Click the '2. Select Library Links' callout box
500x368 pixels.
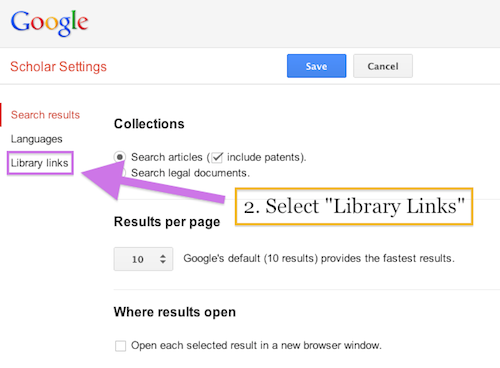pos(354,206)
